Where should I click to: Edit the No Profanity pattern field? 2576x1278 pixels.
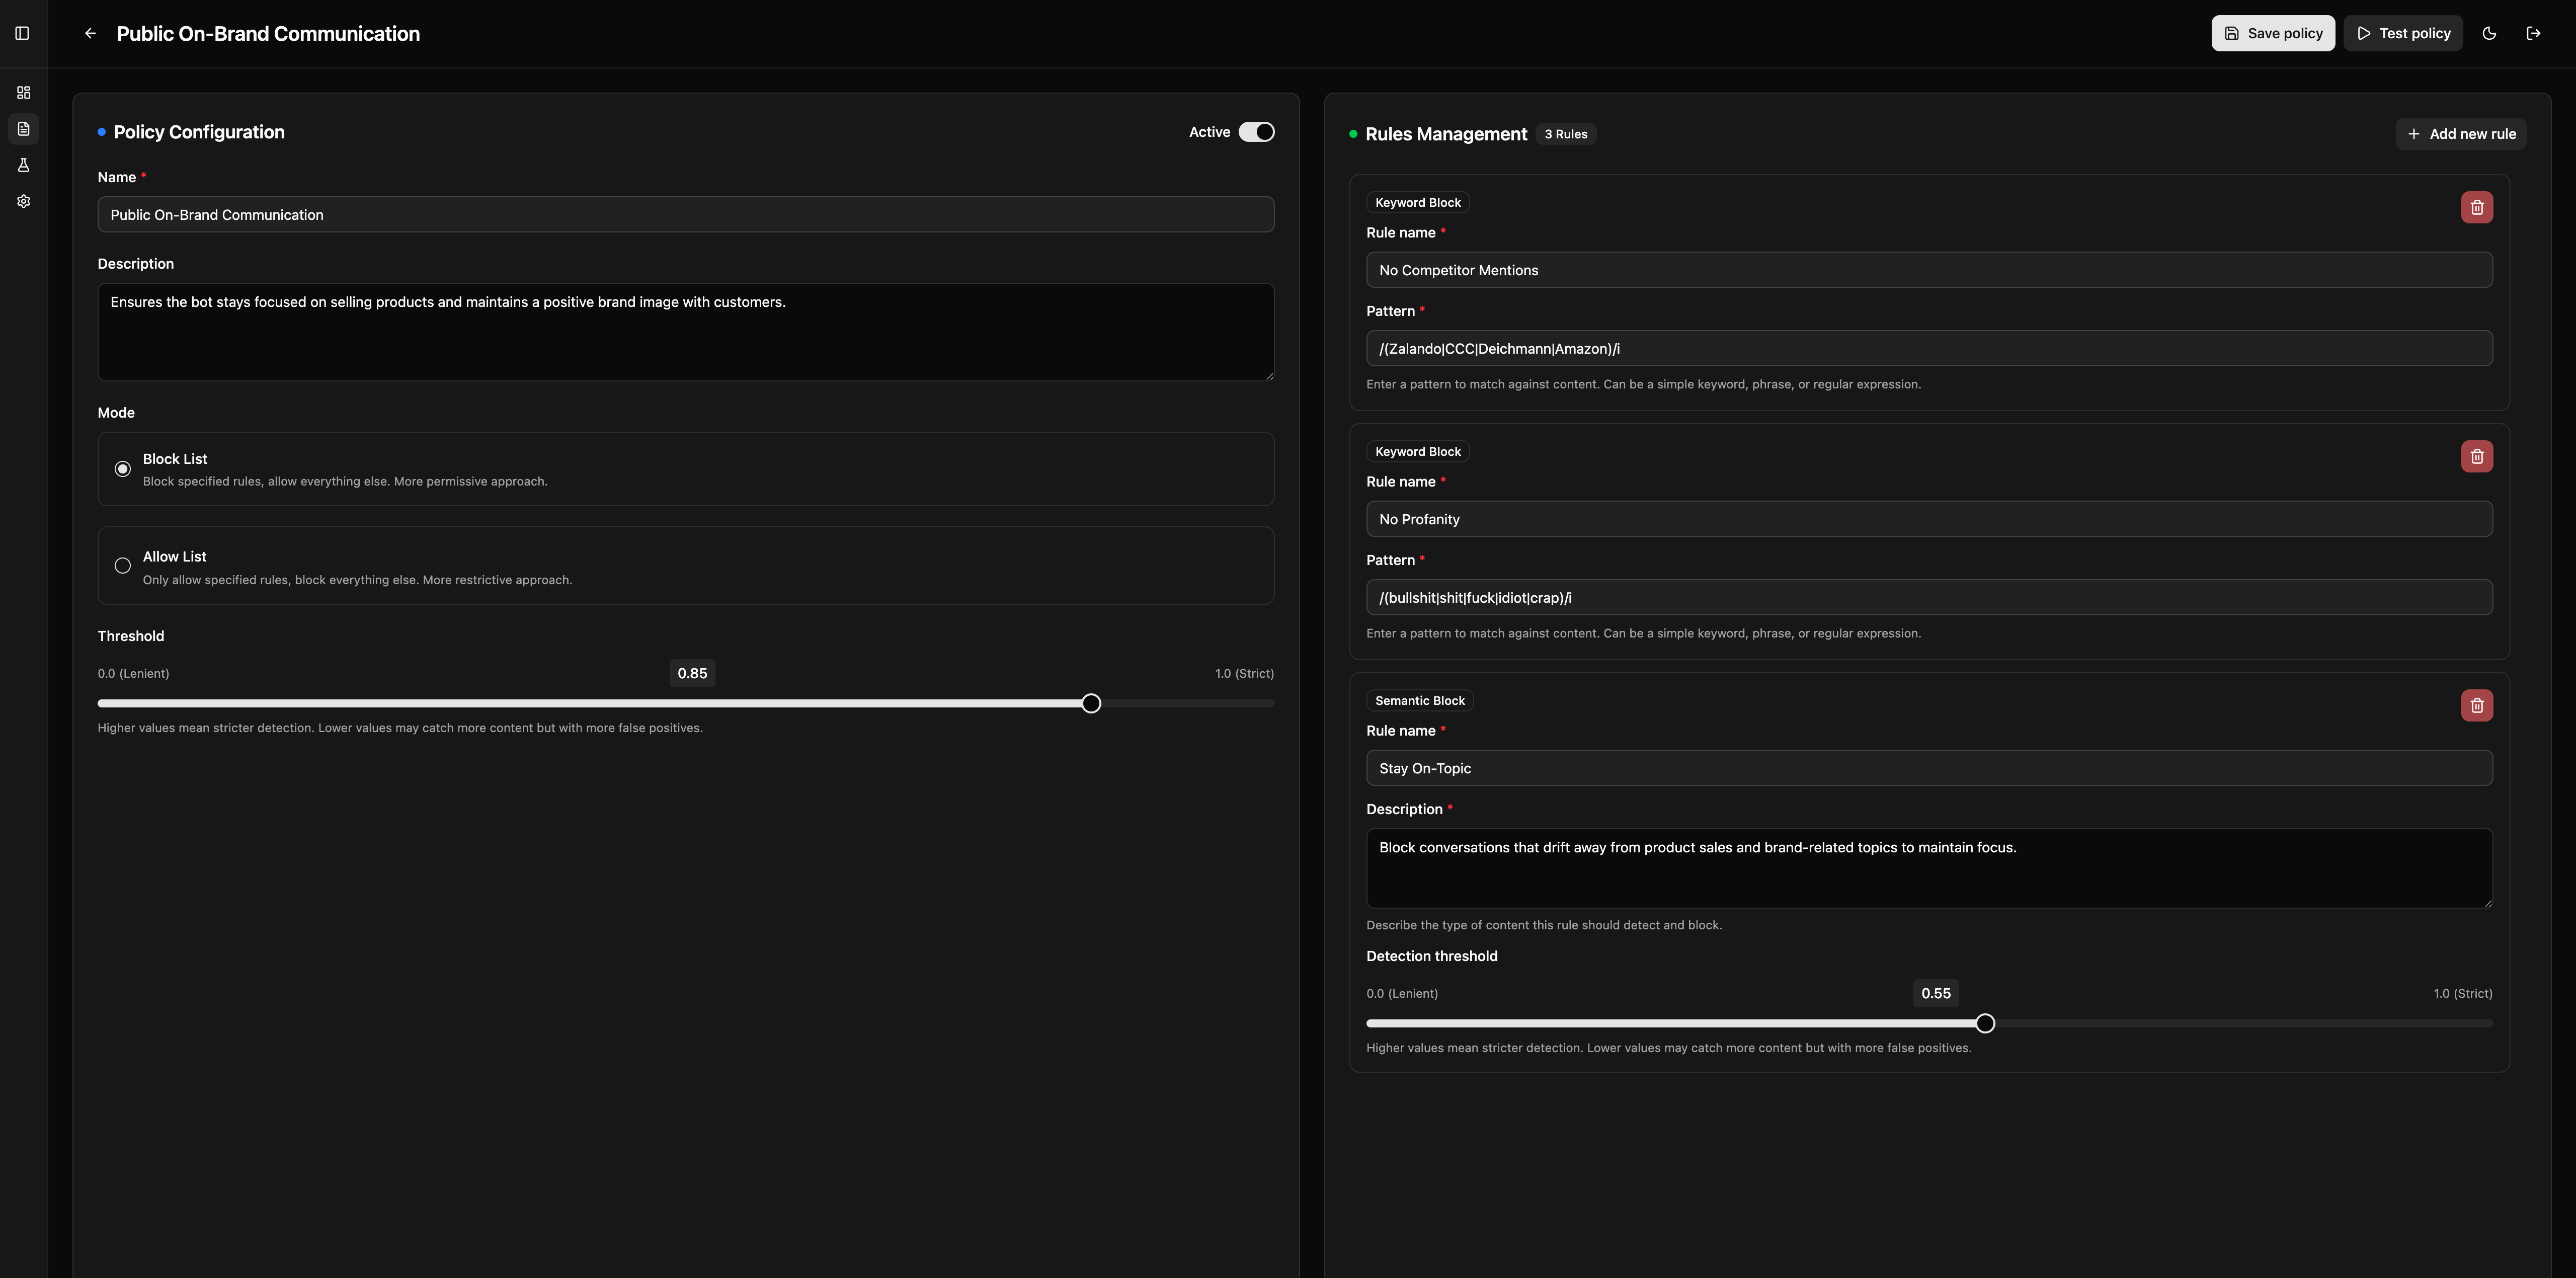[1928, 597]
